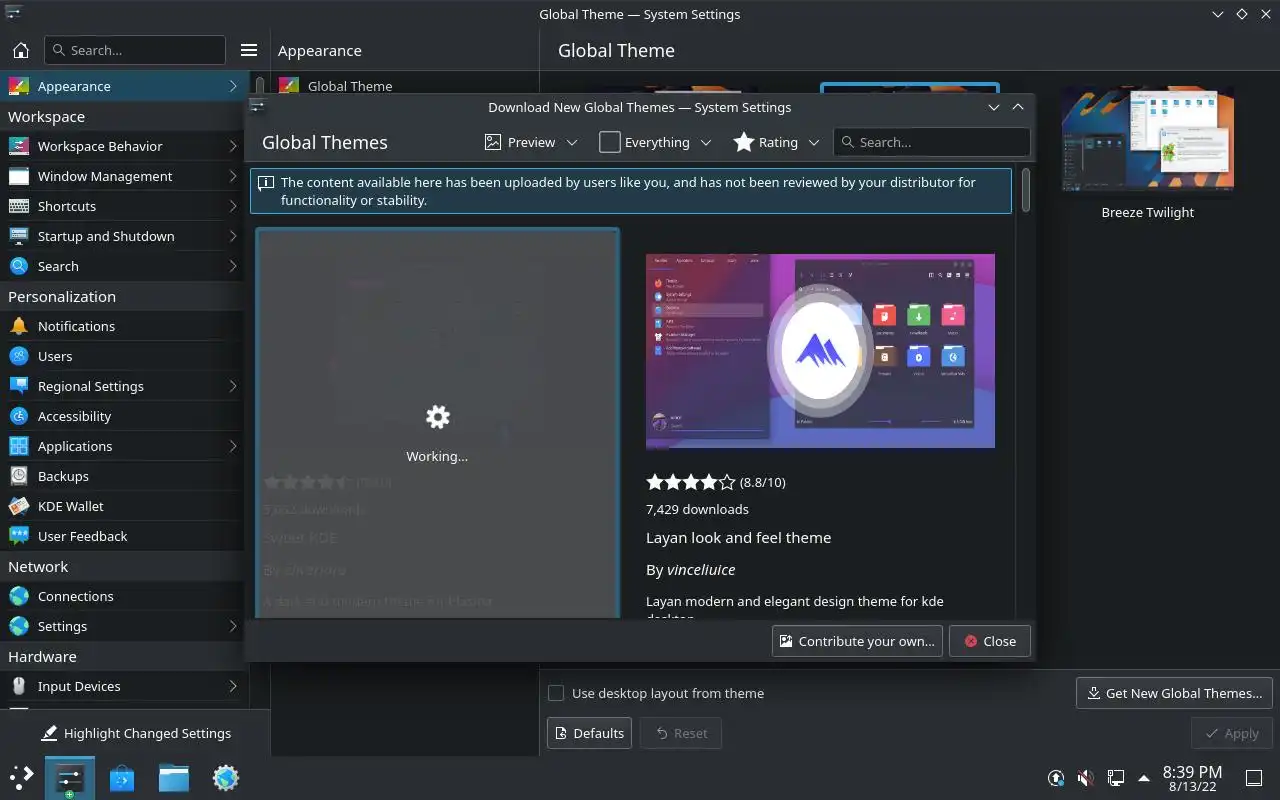Viewport: 1280px width, 800px height.
Task: Click the Appearance icon in sidebar
Action: 18,86
